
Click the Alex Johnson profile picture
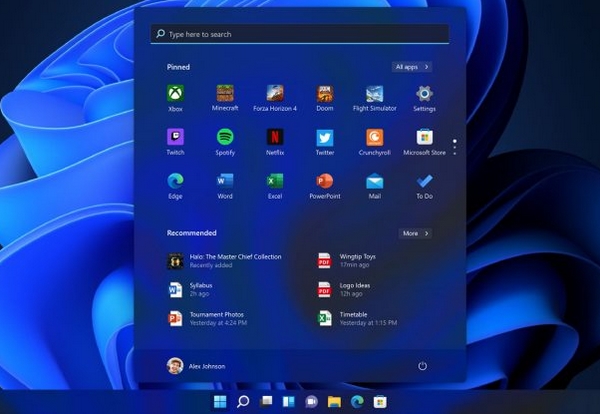[175, 366]
